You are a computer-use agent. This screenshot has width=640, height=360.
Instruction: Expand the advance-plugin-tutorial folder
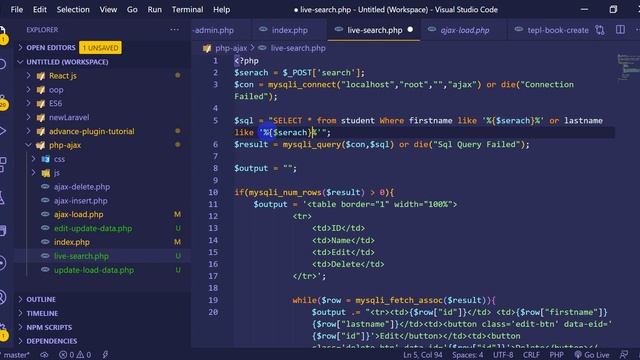pos(91,131)
